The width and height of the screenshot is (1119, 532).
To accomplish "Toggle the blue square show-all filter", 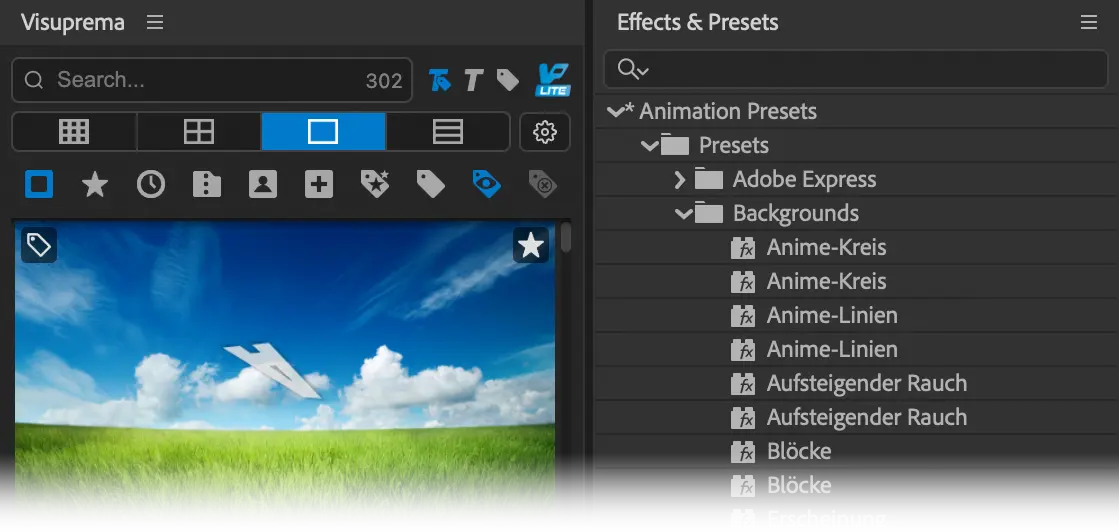I will [x=39, y=185].
